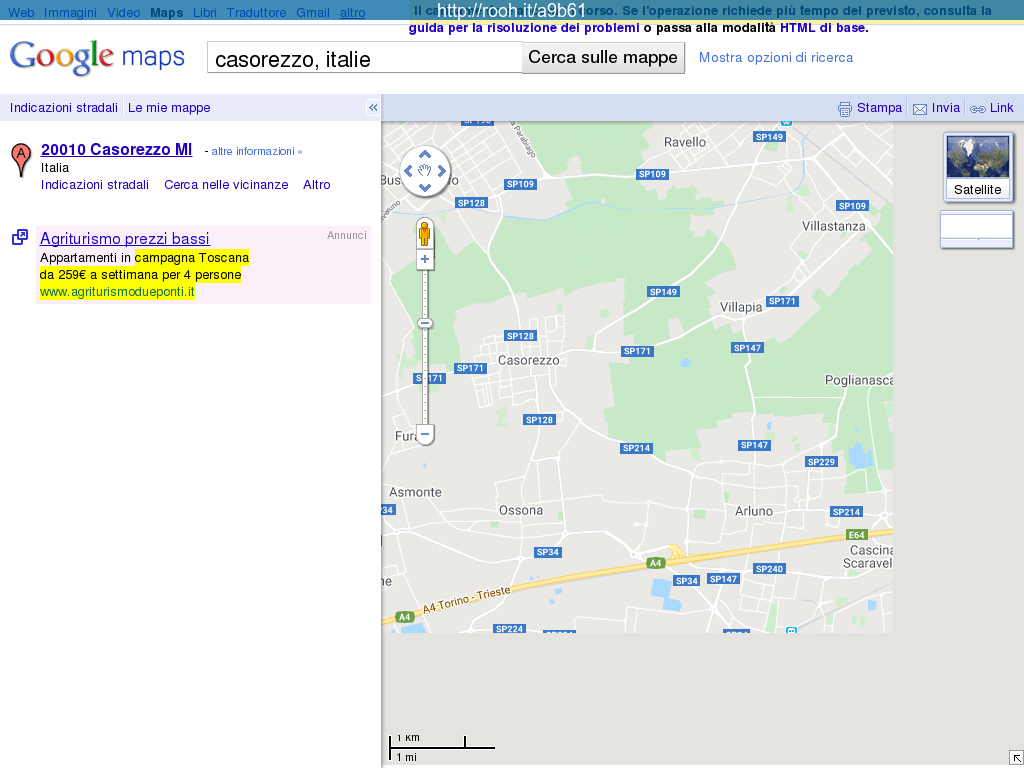Click the zoom slider handle

(425, 323)
